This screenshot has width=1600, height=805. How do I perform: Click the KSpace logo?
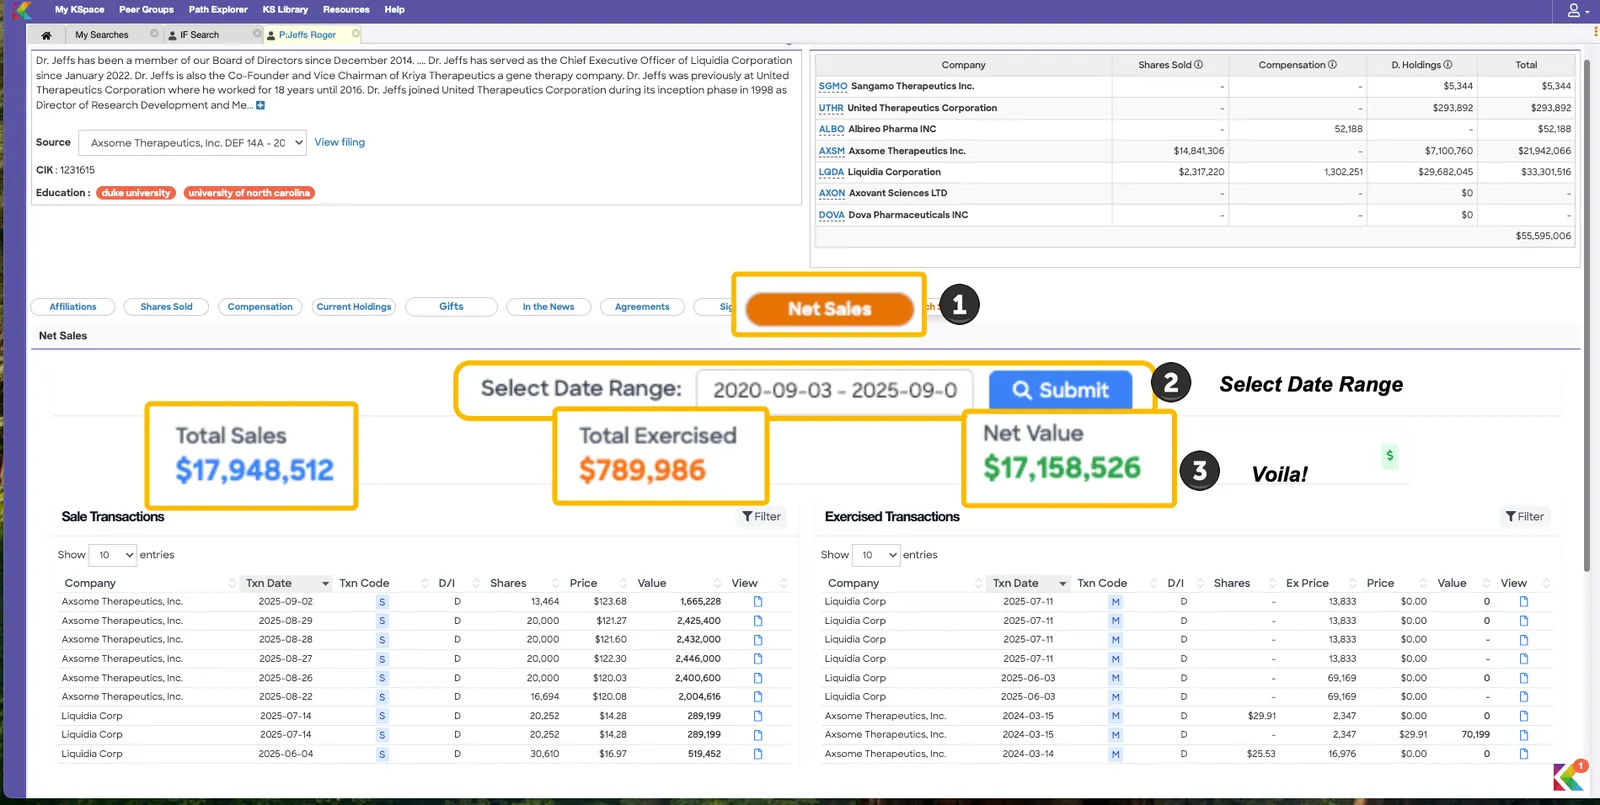(22, 11)
